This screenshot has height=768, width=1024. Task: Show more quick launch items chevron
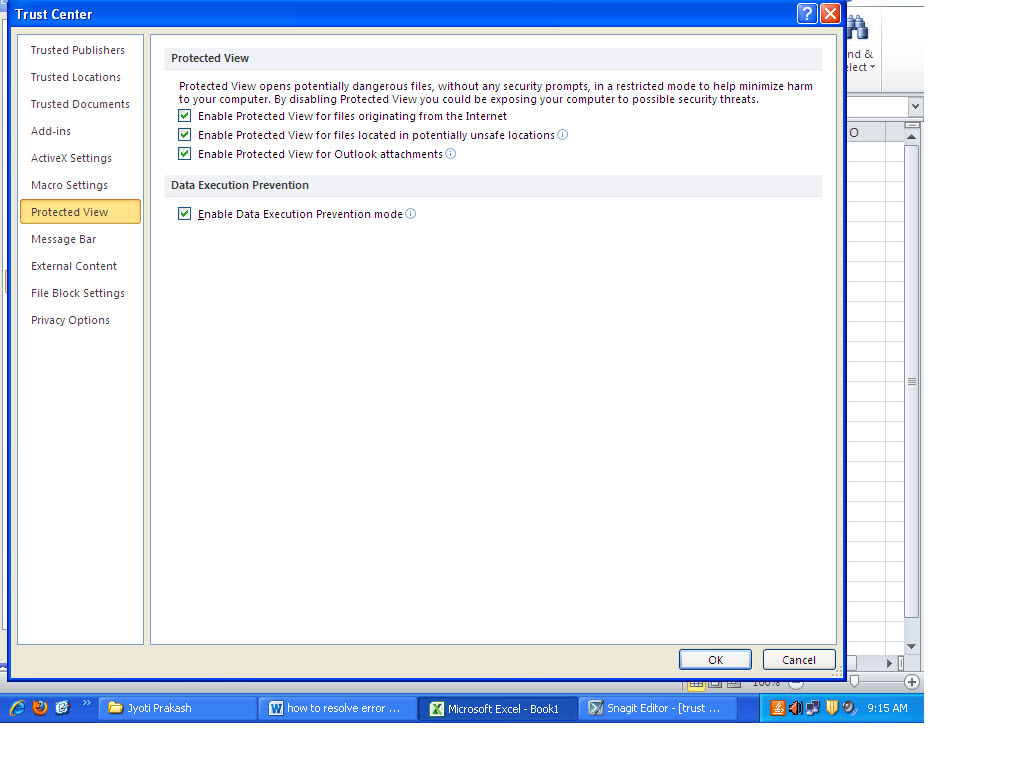pos(87,703)
